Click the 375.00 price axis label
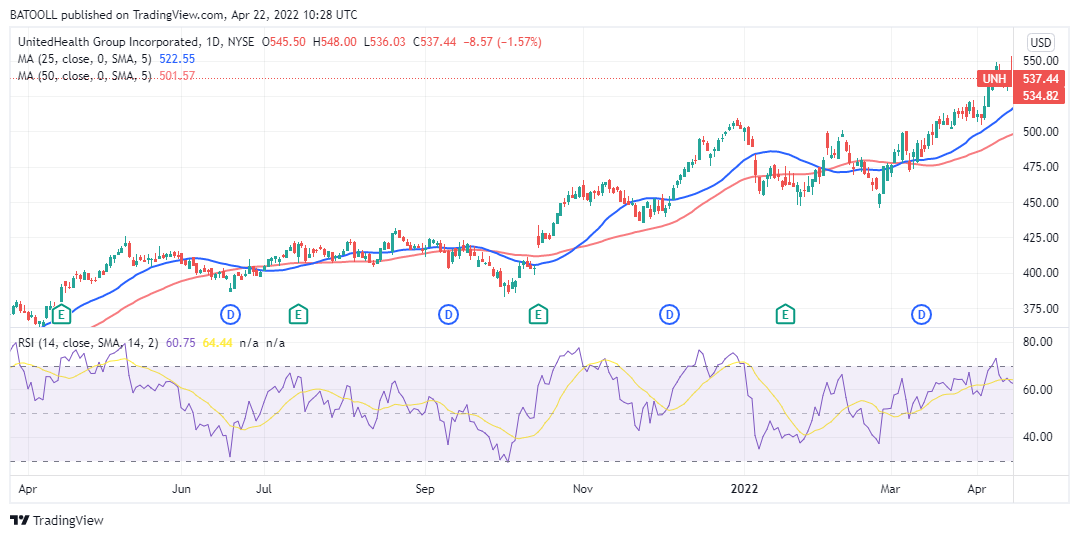1079x538 pixels. point(1041,308)
